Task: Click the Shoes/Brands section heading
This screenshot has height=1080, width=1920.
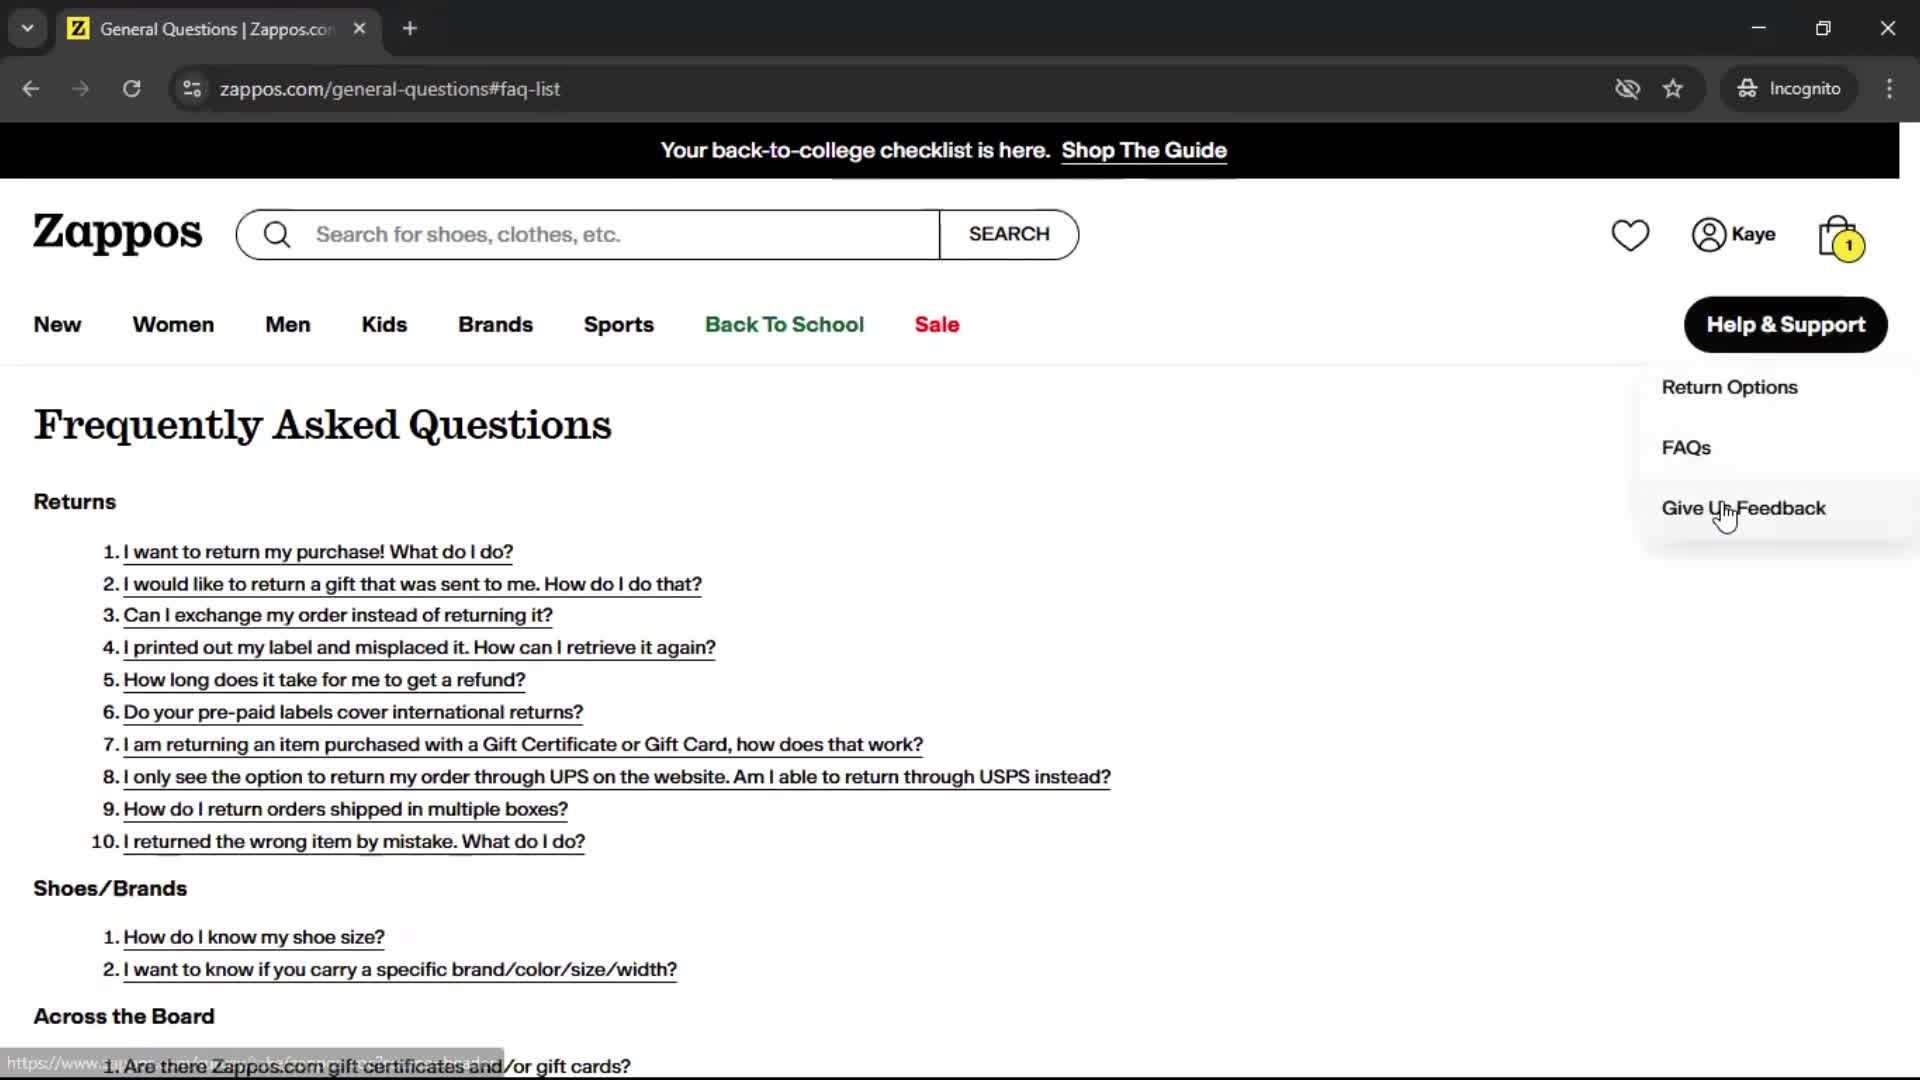Action: point(110,889)
